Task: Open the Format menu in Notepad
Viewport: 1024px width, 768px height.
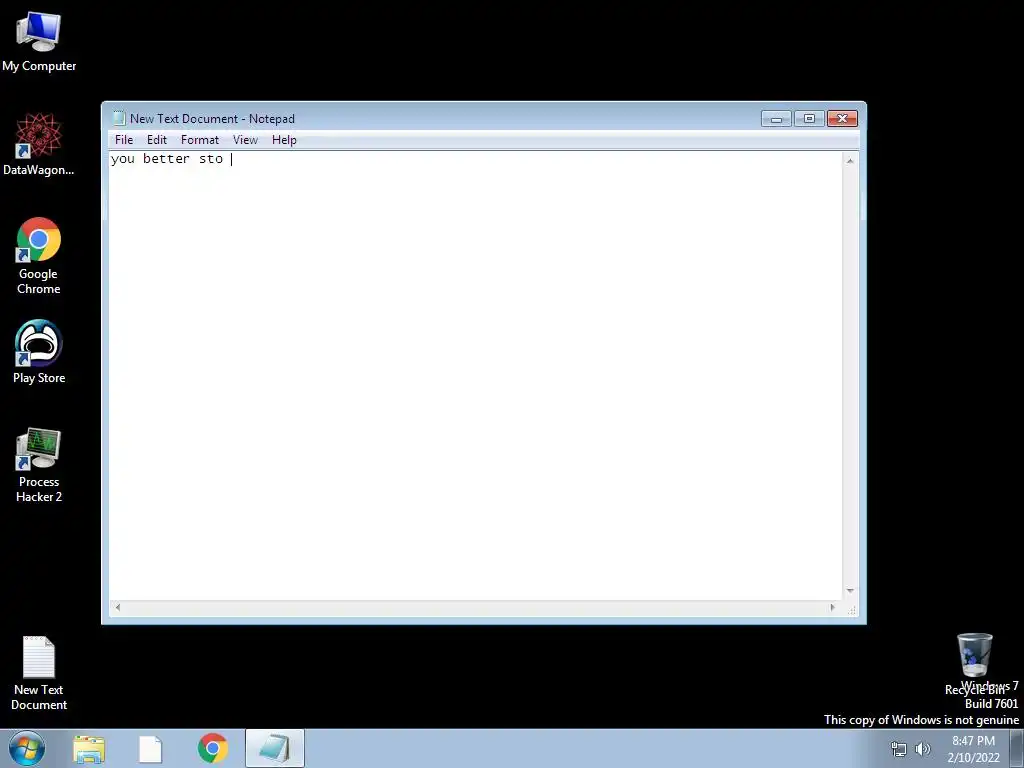Action: (200, 140)
